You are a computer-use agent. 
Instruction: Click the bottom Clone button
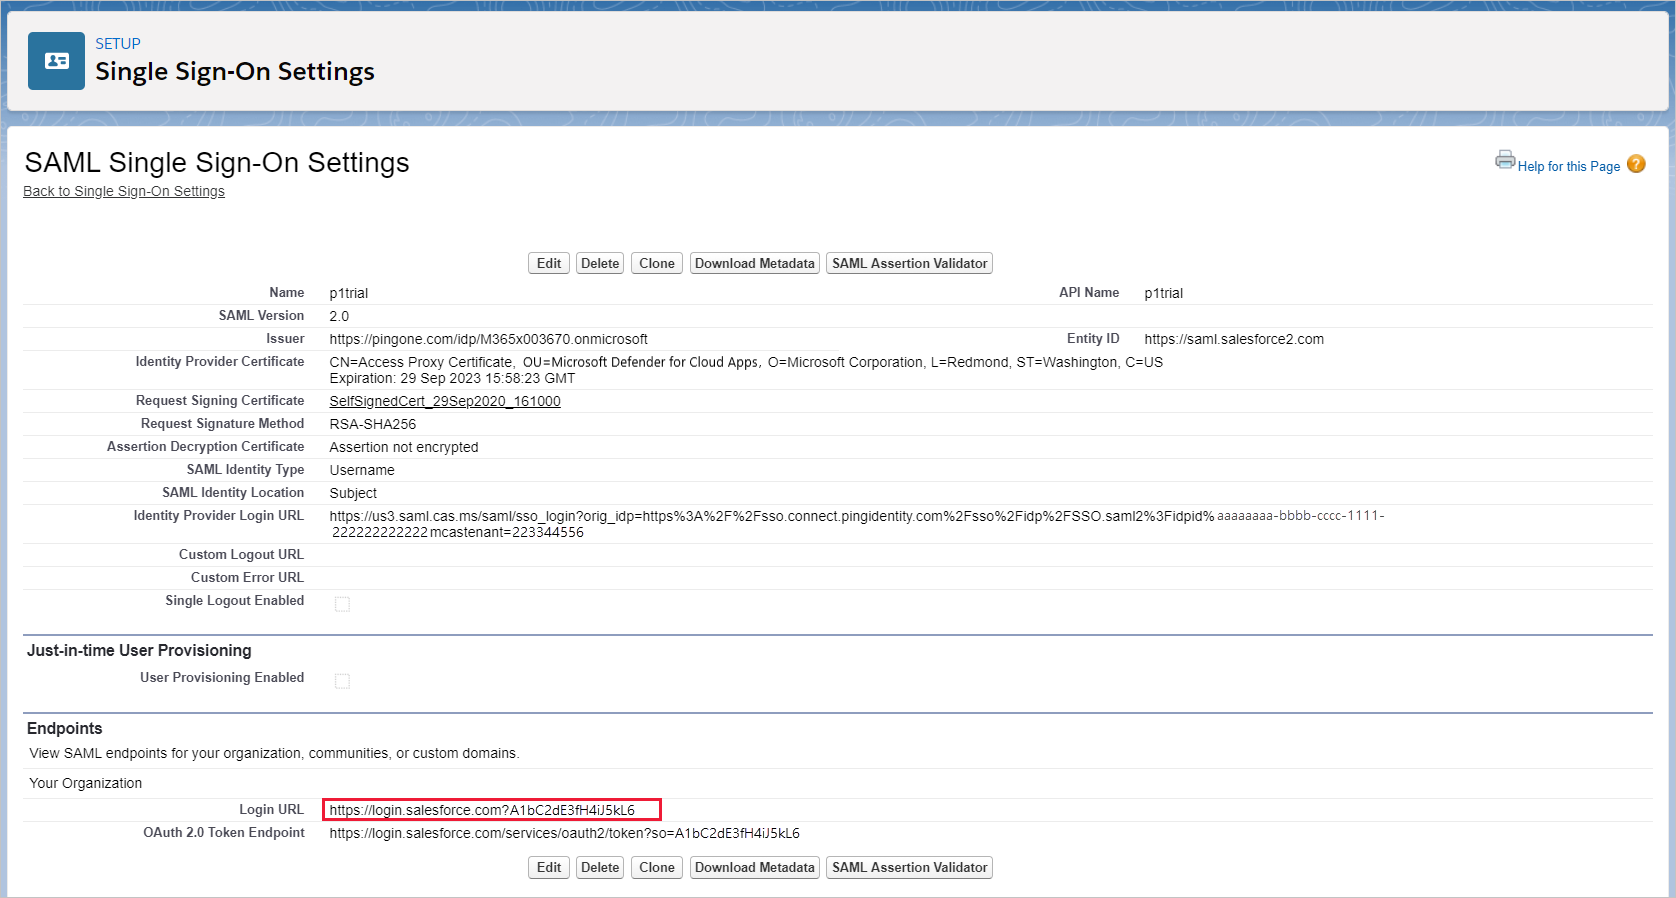pos(656,867)
